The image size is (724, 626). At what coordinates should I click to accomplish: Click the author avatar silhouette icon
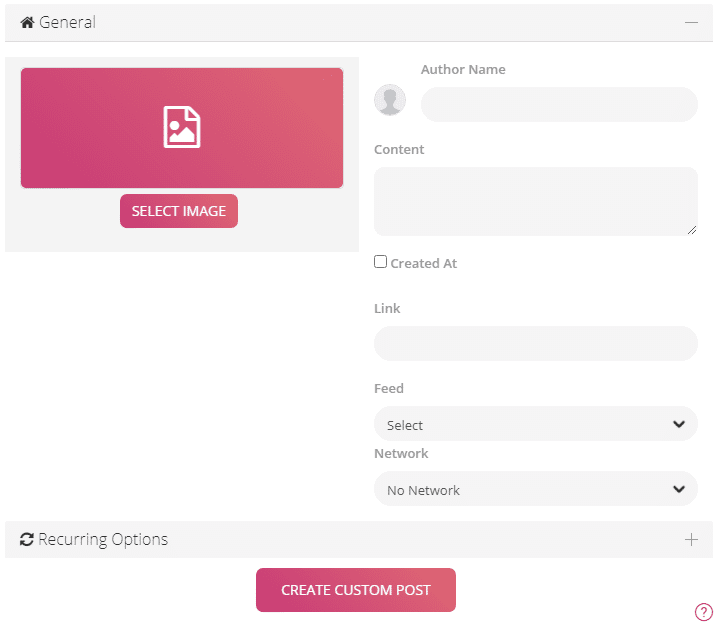tap(389, 100)
